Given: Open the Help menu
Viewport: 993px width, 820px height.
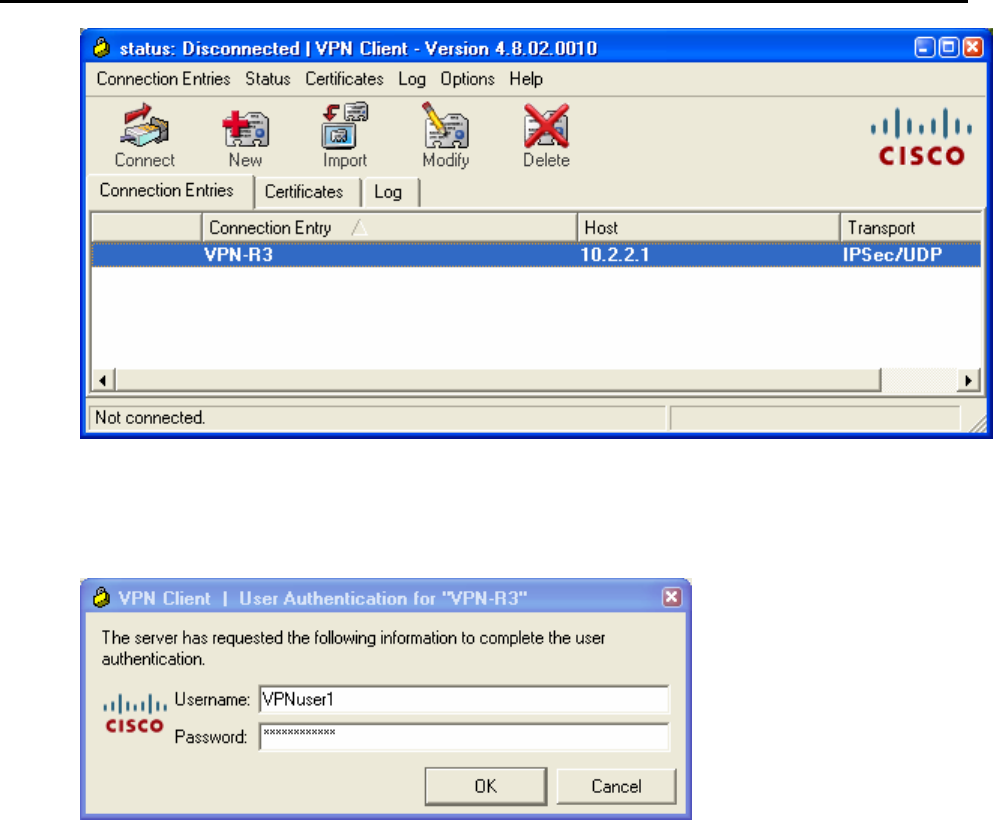Looking at the screenshot, I should tap(526, 79).
